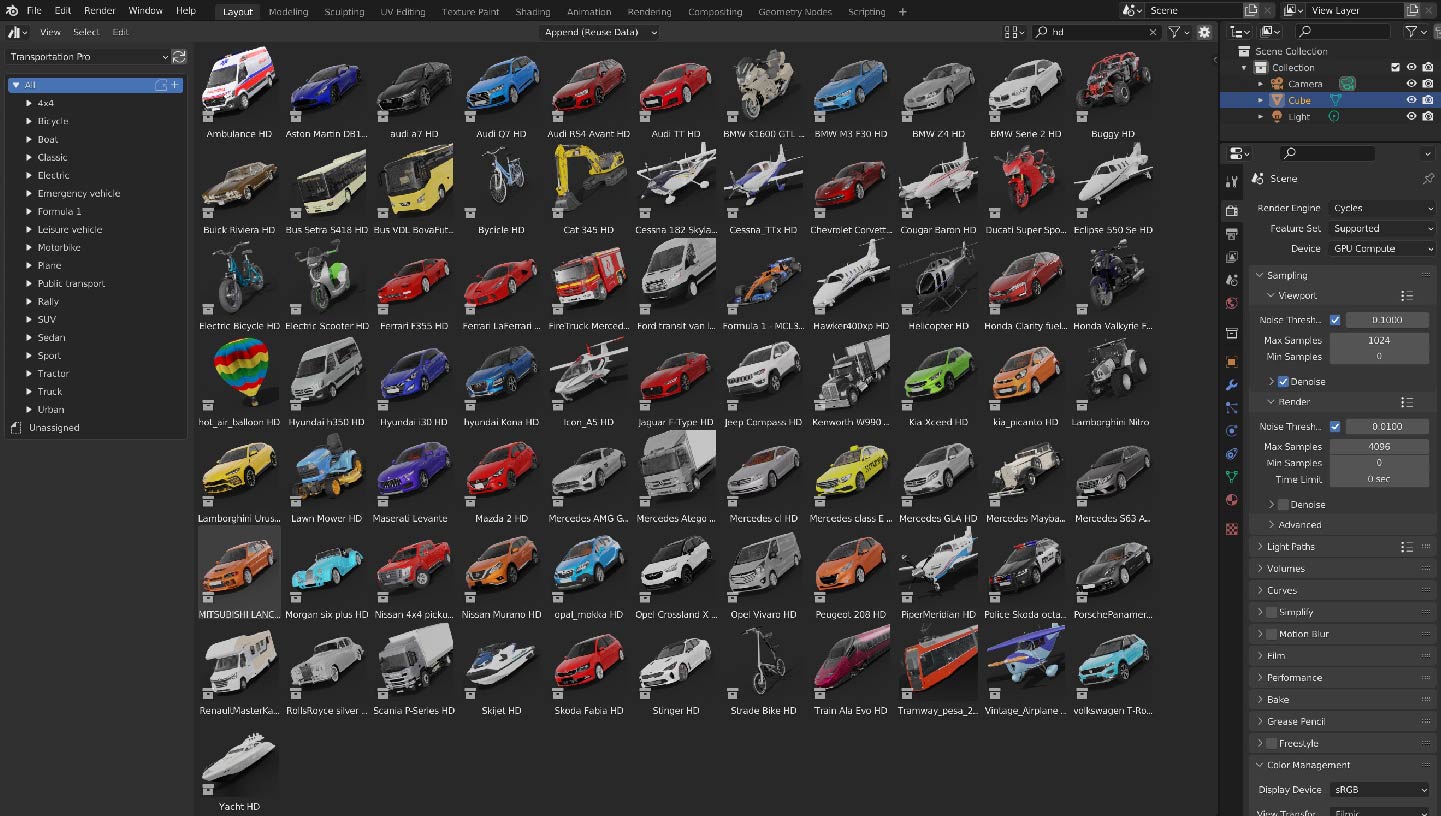Hide the Camera in the viewport

pos(1411,84)
